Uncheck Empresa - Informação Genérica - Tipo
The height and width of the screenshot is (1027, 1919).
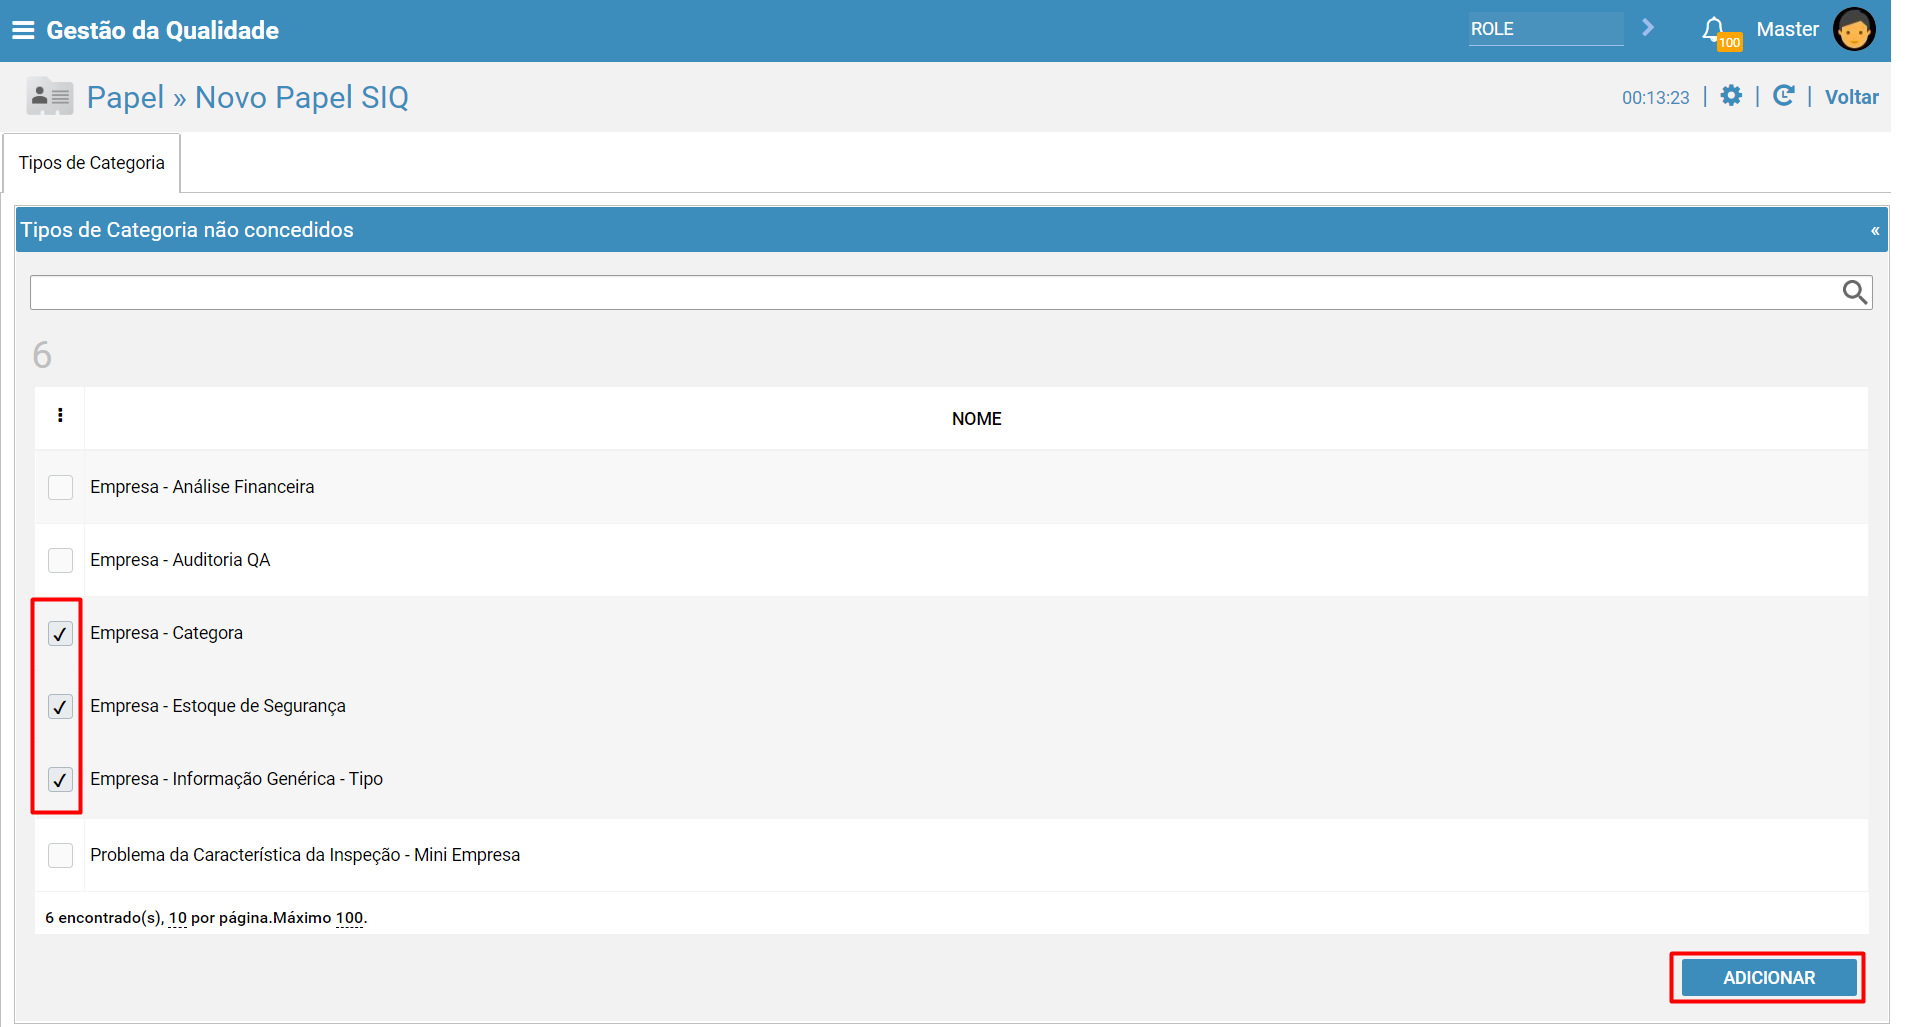(x=60, y=779)
